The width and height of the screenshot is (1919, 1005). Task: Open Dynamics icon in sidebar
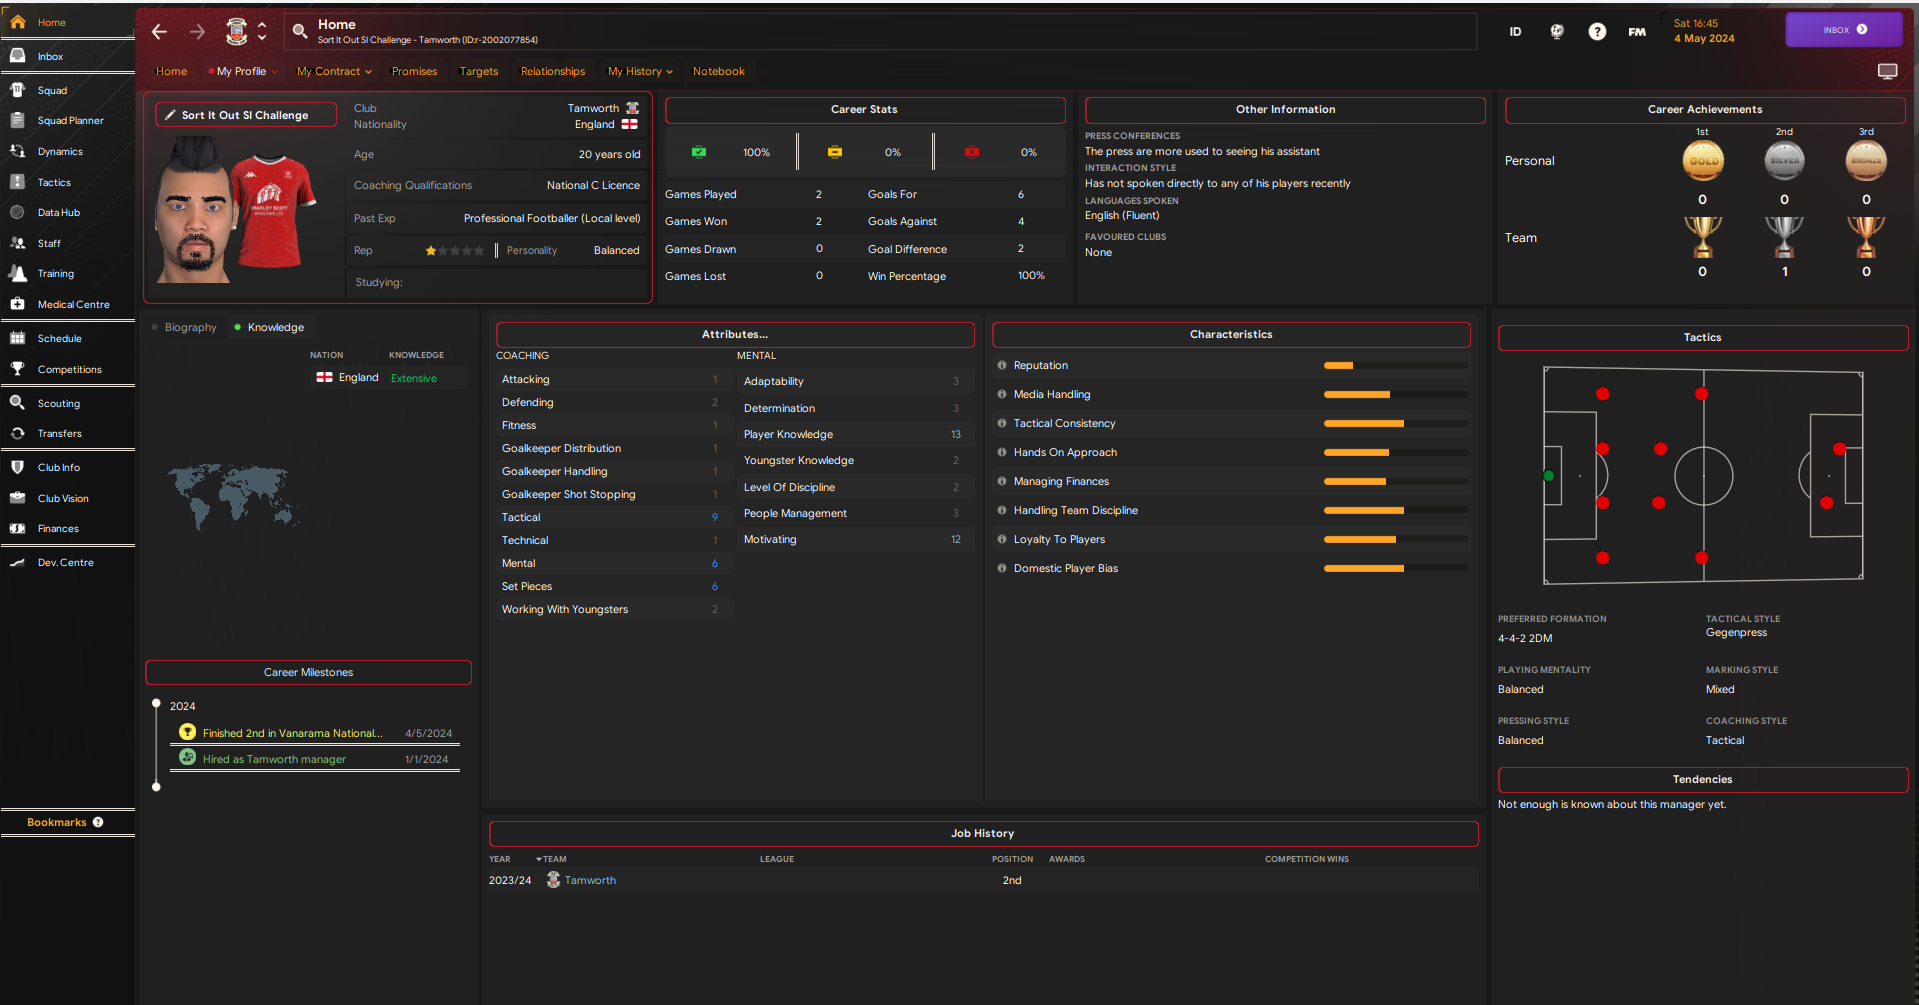(18, 151)
